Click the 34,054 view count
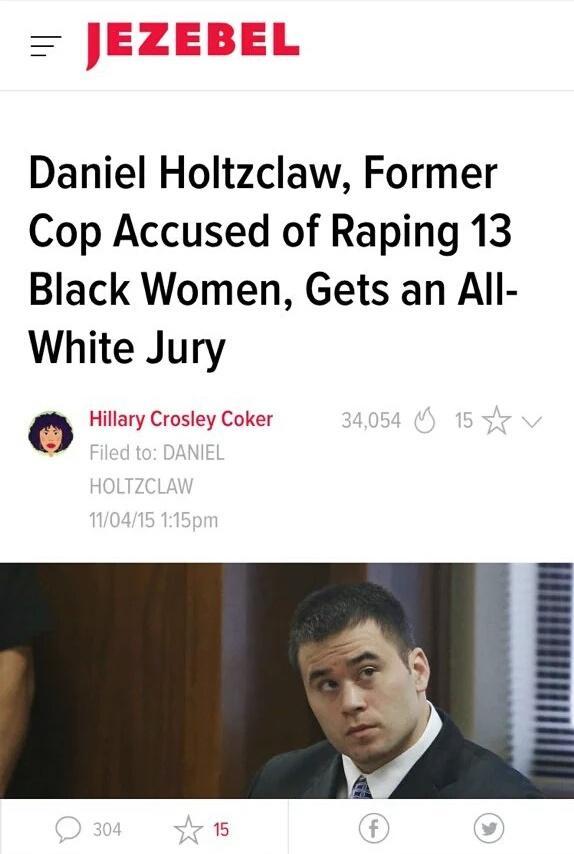Image resolution: width=574 pixels, height=854 pixels. click(371, 420)
